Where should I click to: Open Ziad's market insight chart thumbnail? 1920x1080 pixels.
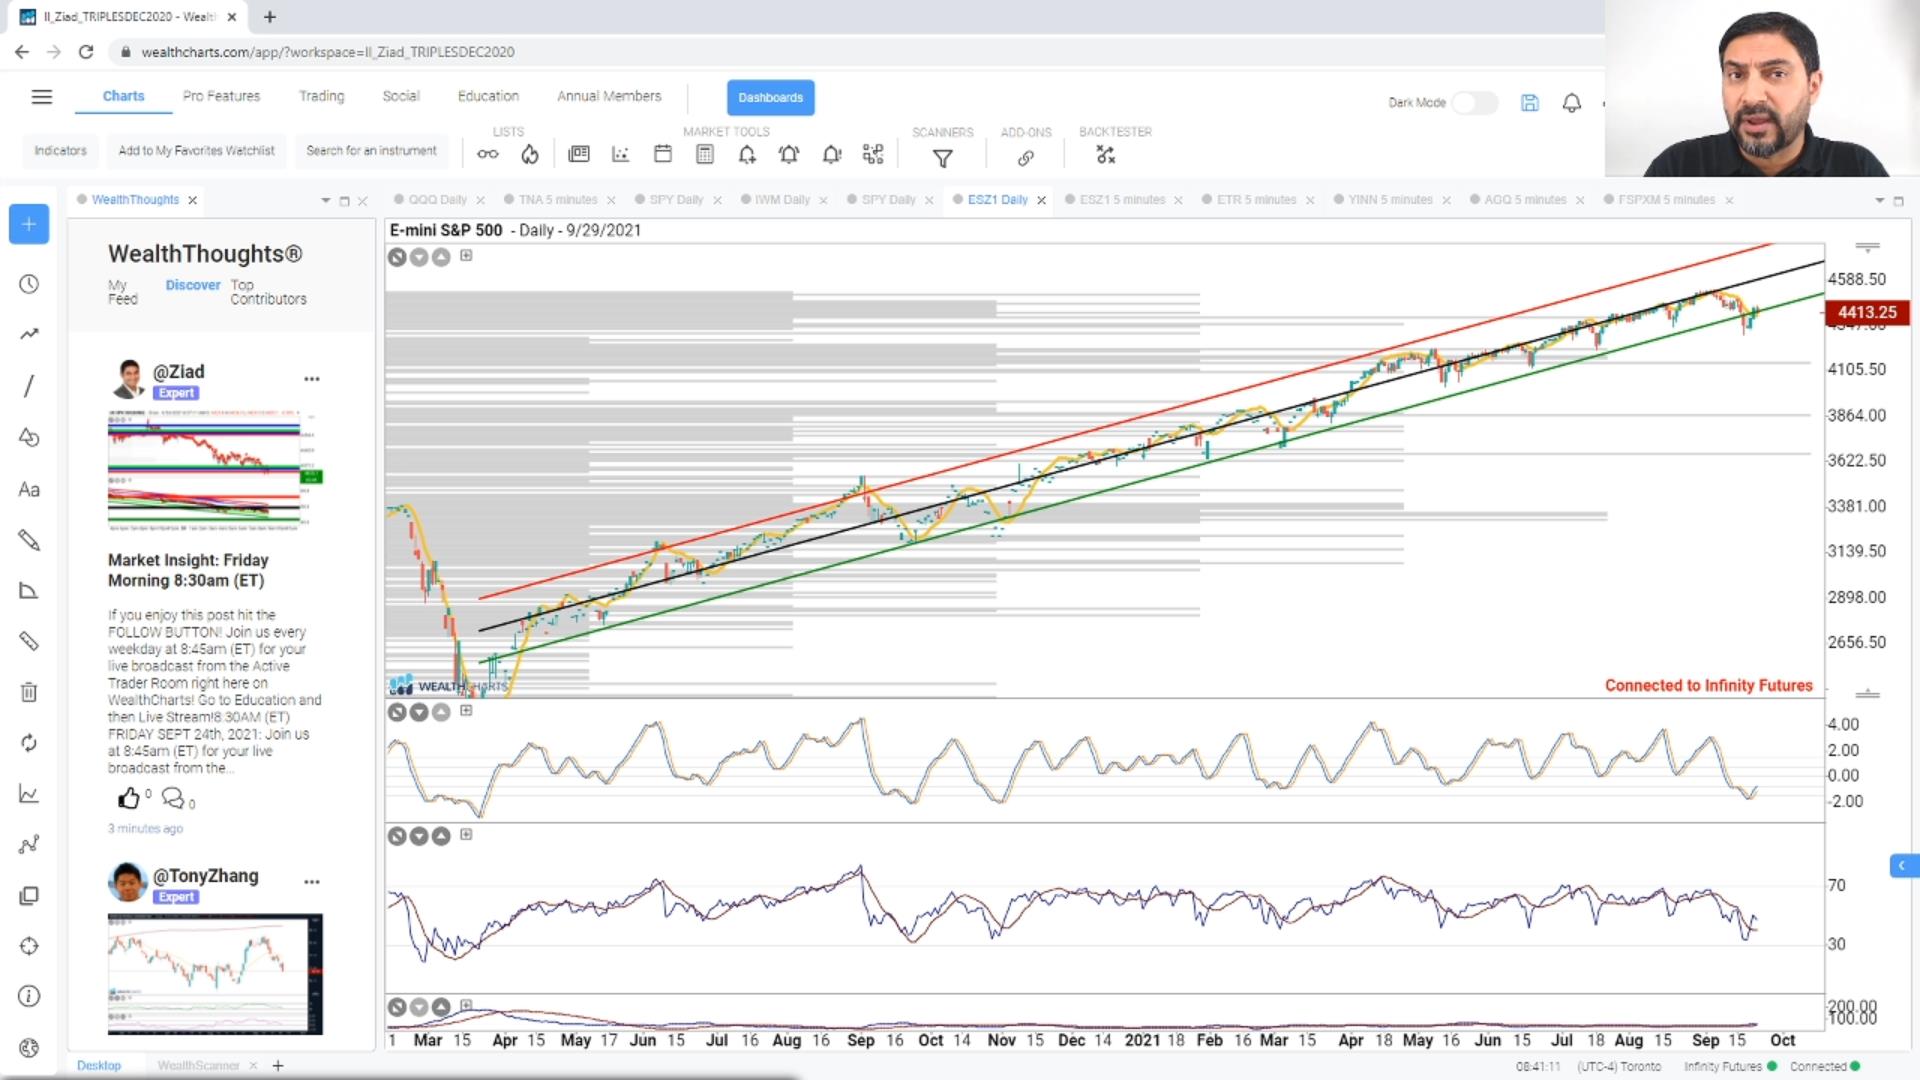pos(215,470)
